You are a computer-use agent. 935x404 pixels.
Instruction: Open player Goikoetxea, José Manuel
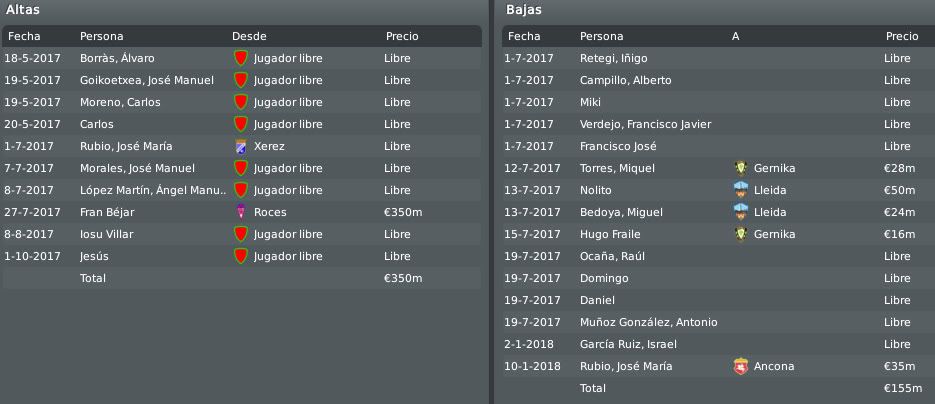point(147,80)
